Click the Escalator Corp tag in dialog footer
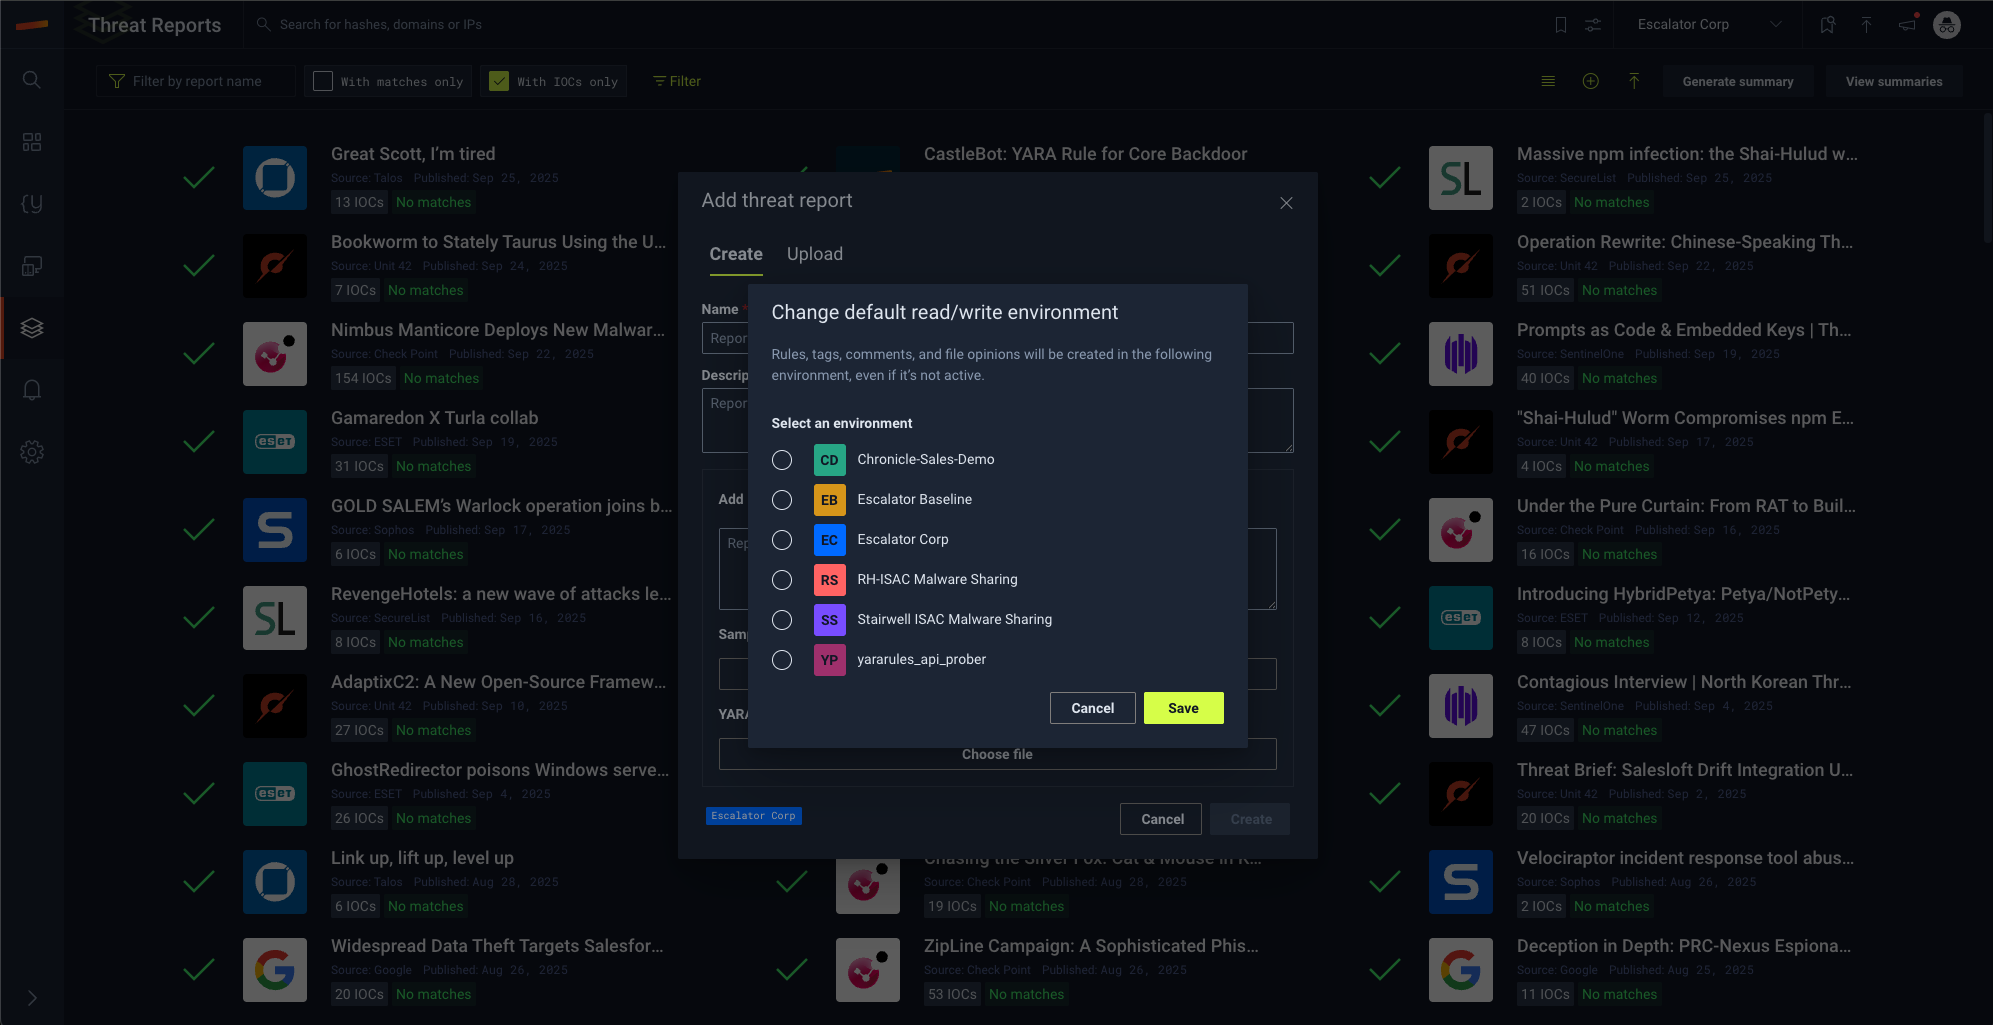Viewport: 1993px width, 1025px height. pyautogui.click(x=754, y=816)
